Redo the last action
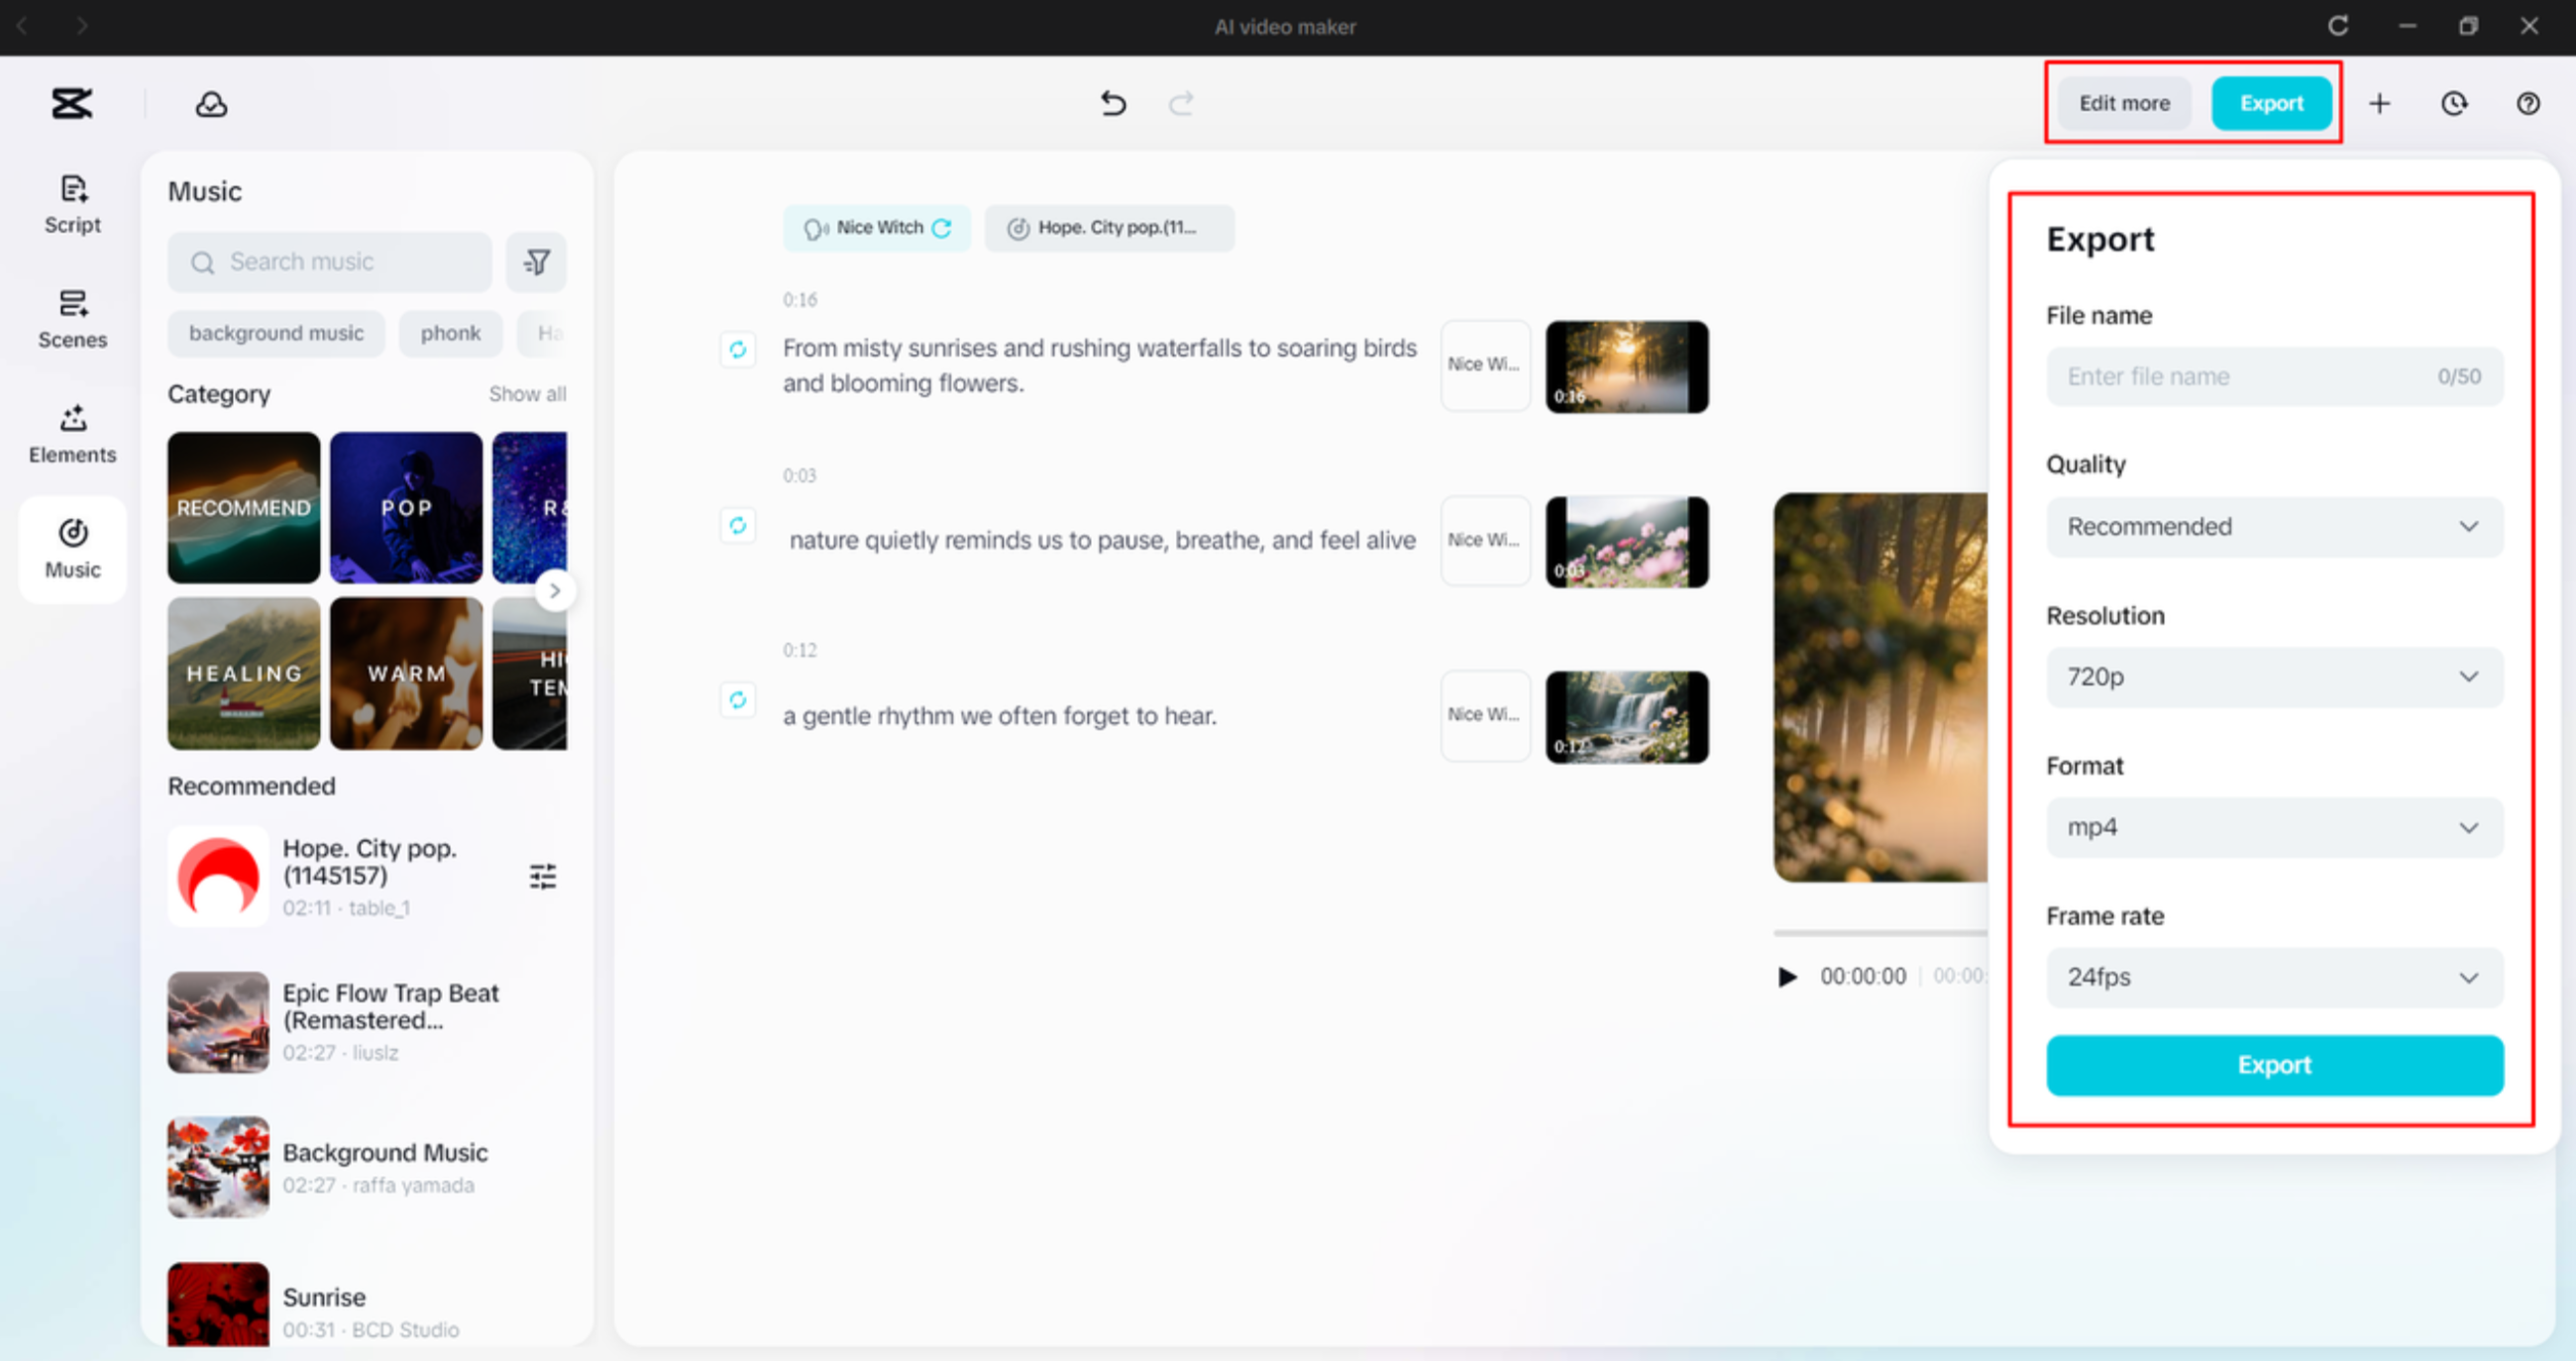This screenshot has width=2576, height=1361. [x=1180, y=103]
